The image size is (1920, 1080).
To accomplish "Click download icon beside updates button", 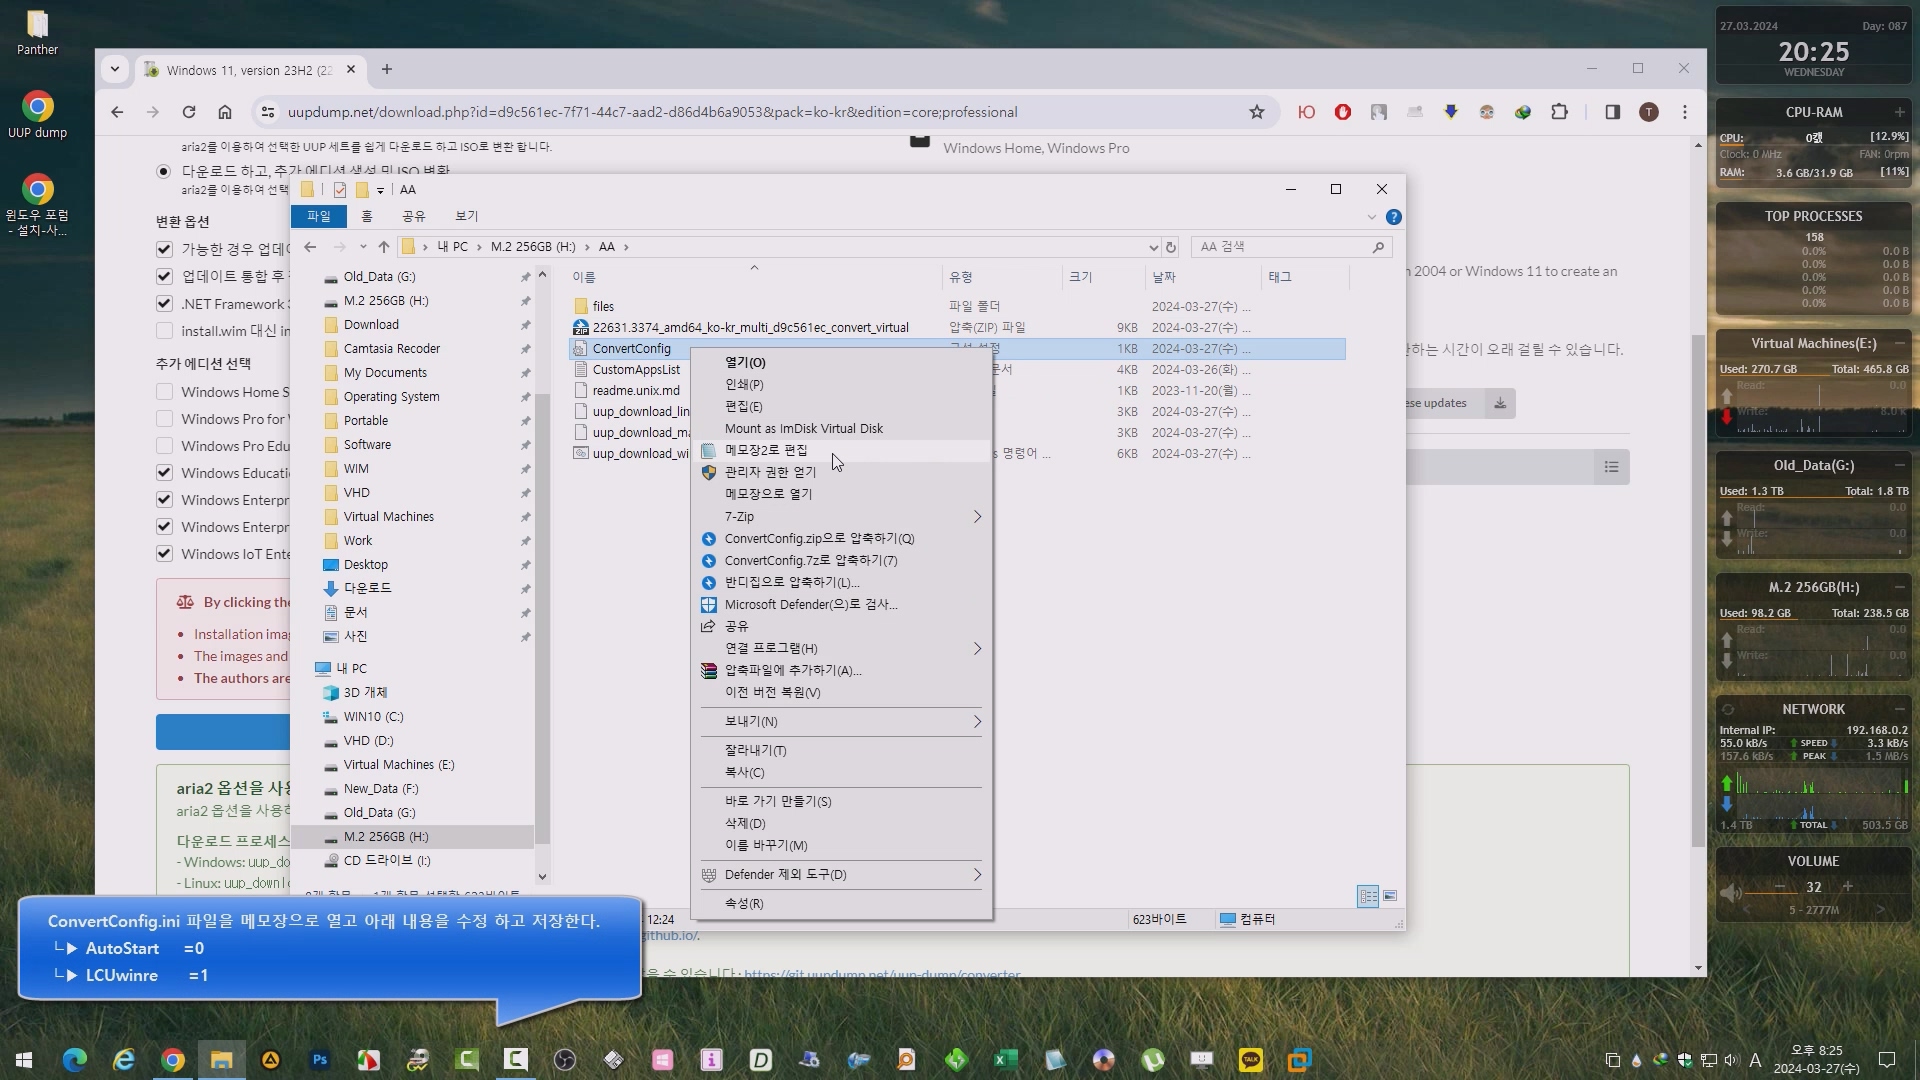I will coord(1500,403).
